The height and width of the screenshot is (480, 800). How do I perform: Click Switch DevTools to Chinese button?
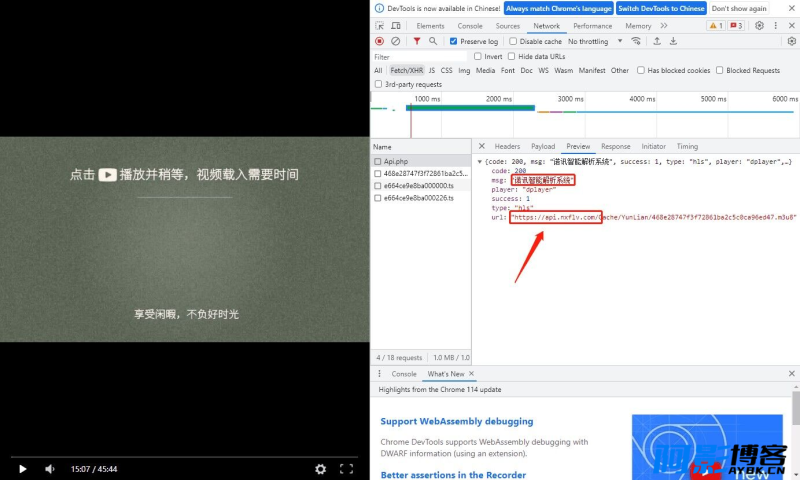click(x=661, y=8)
